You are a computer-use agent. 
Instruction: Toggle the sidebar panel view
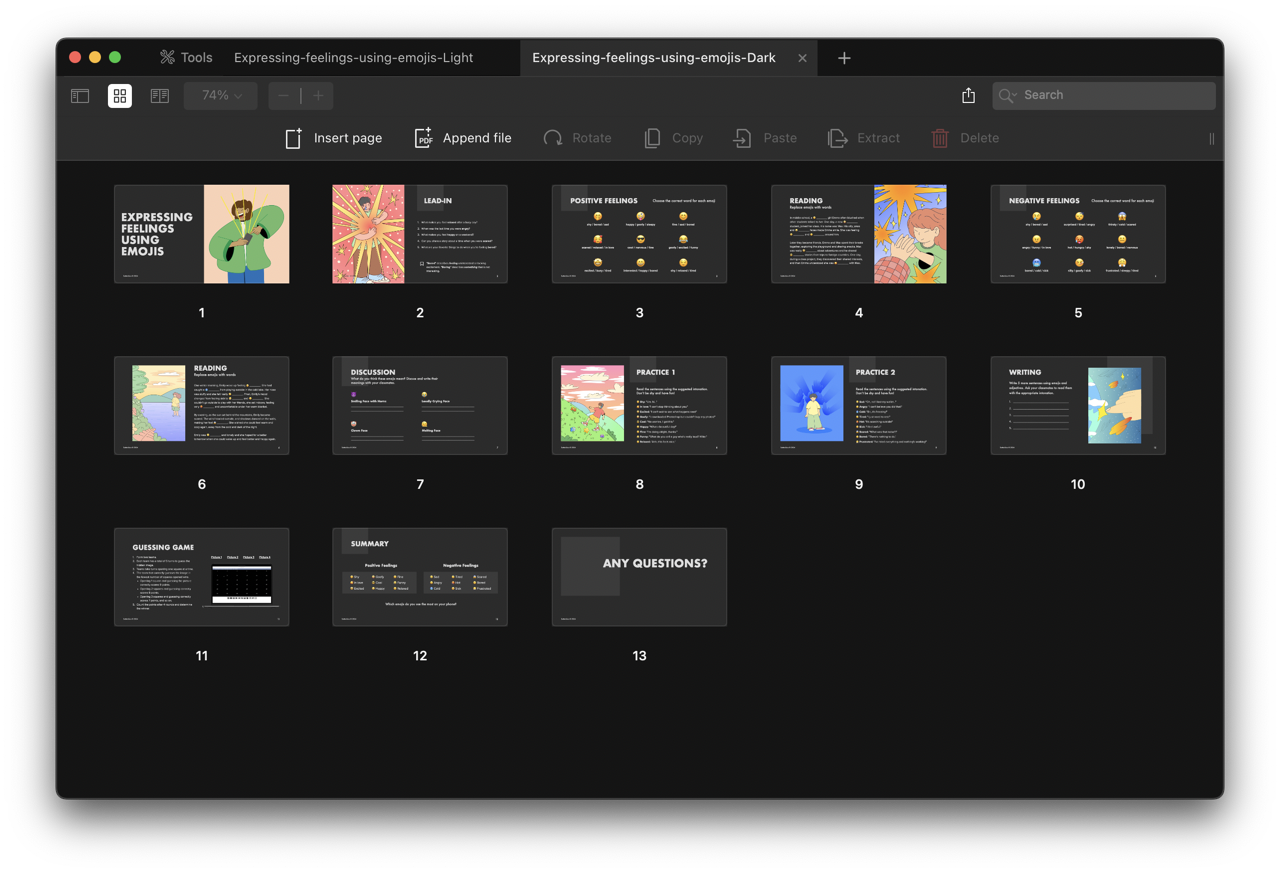pos(80,96)
